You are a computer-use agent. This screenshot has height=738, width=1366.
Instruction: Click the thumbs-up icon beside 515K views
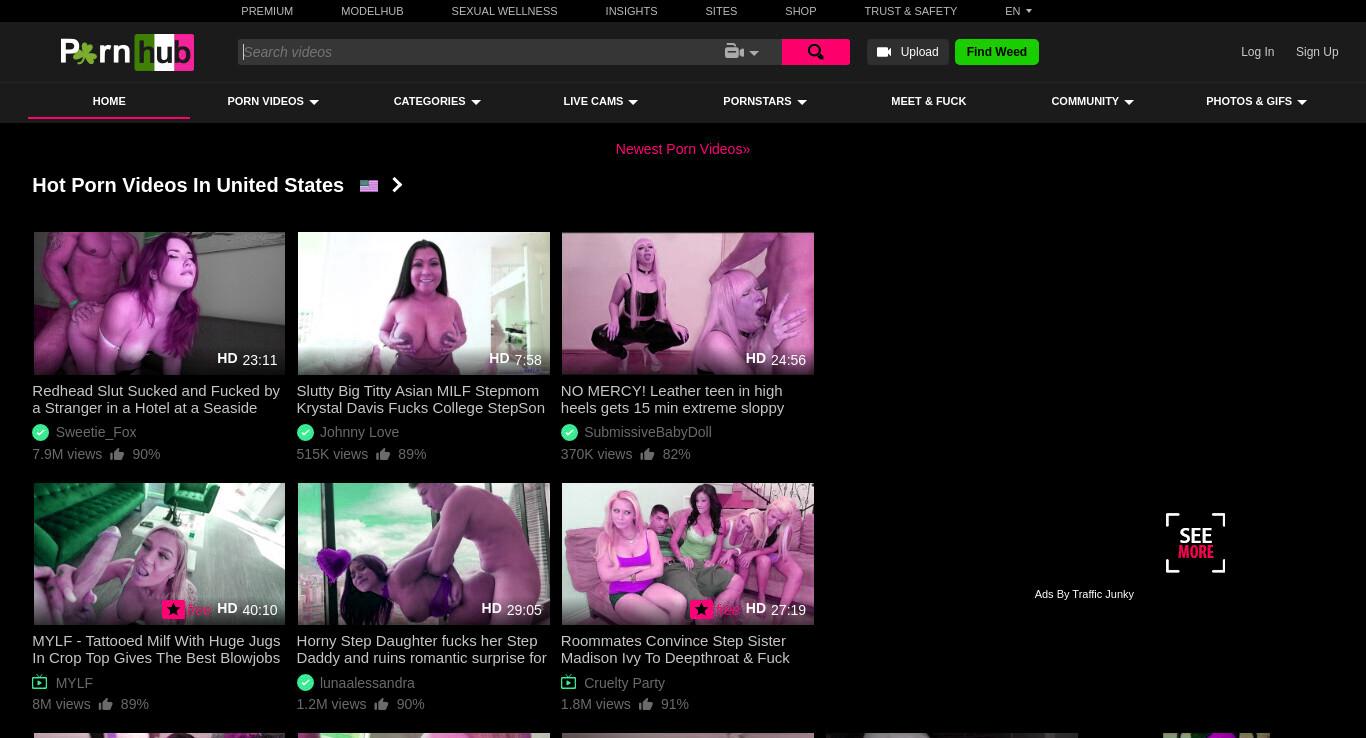click(x=383, y=454)
